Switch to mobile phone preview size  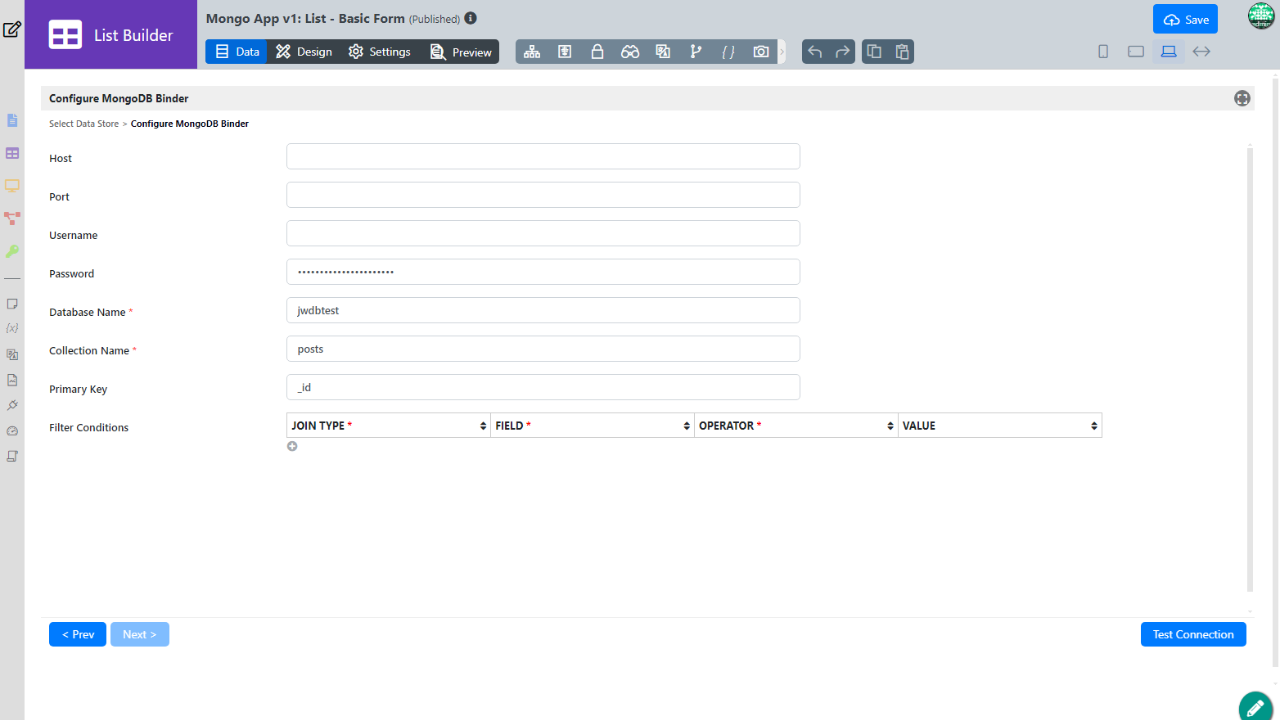(1103, 52)
